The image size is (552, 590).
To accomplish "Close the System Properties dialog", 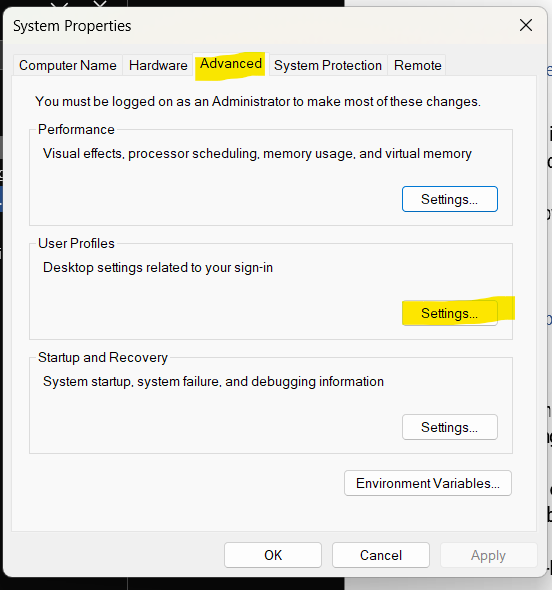I will click(x=526, y=26).
